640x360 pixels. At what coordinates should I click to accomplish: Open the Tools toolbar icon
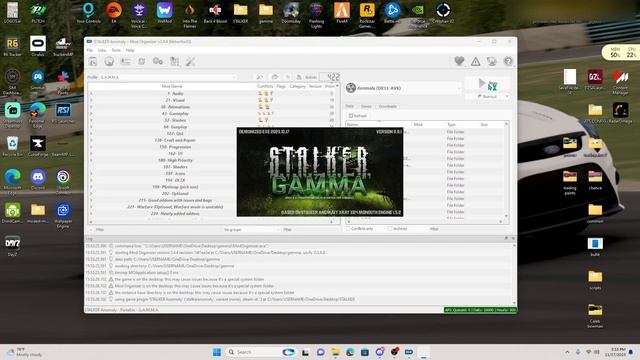[x=174, y=62]
